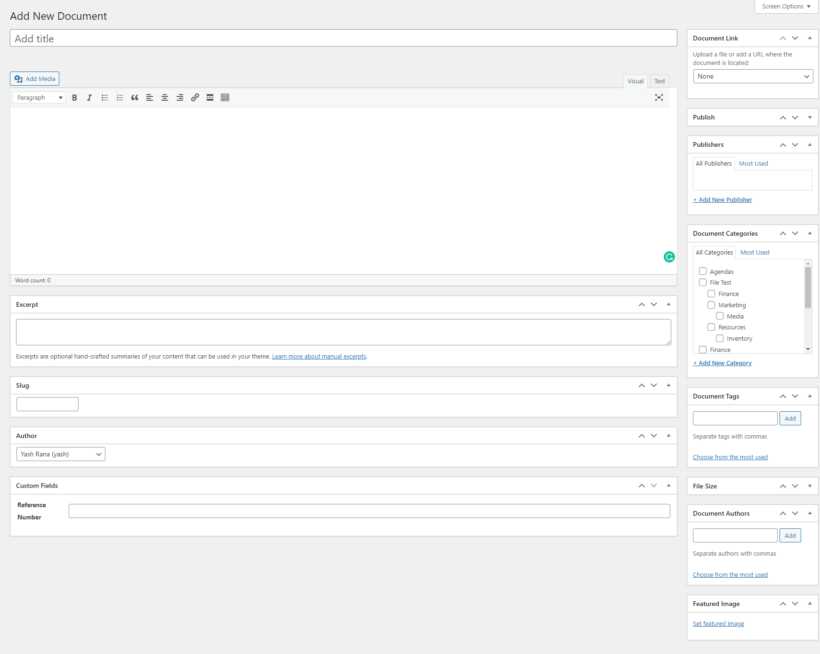Click the Reference Number input field
The height and width of the screenshot is (654, 820).
click(369, 511)
